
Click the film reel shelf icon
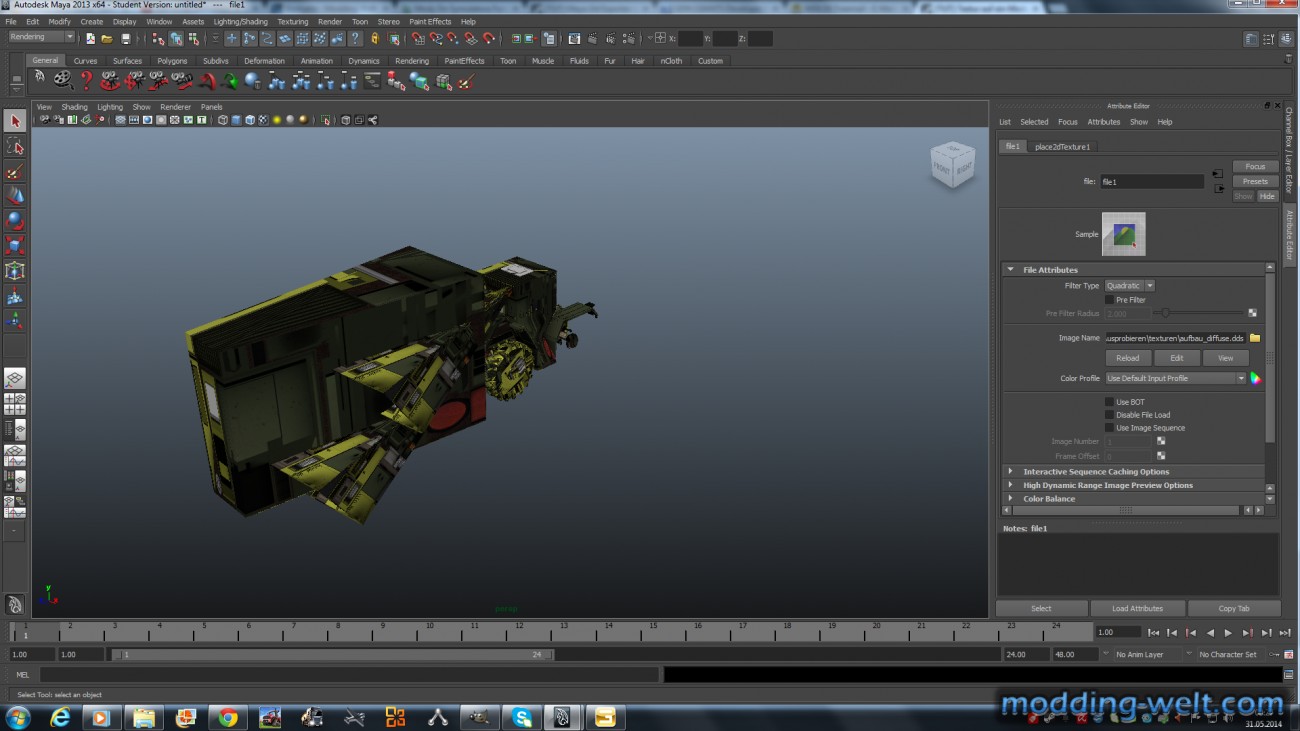(x=62, y=80)
